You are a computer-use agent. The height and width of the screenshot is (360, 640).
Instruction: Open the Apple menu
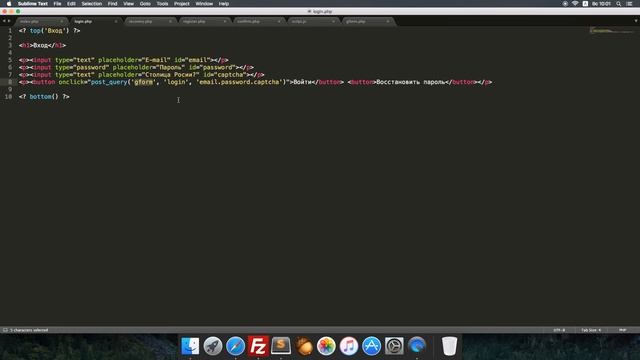(x=9, y=4)
